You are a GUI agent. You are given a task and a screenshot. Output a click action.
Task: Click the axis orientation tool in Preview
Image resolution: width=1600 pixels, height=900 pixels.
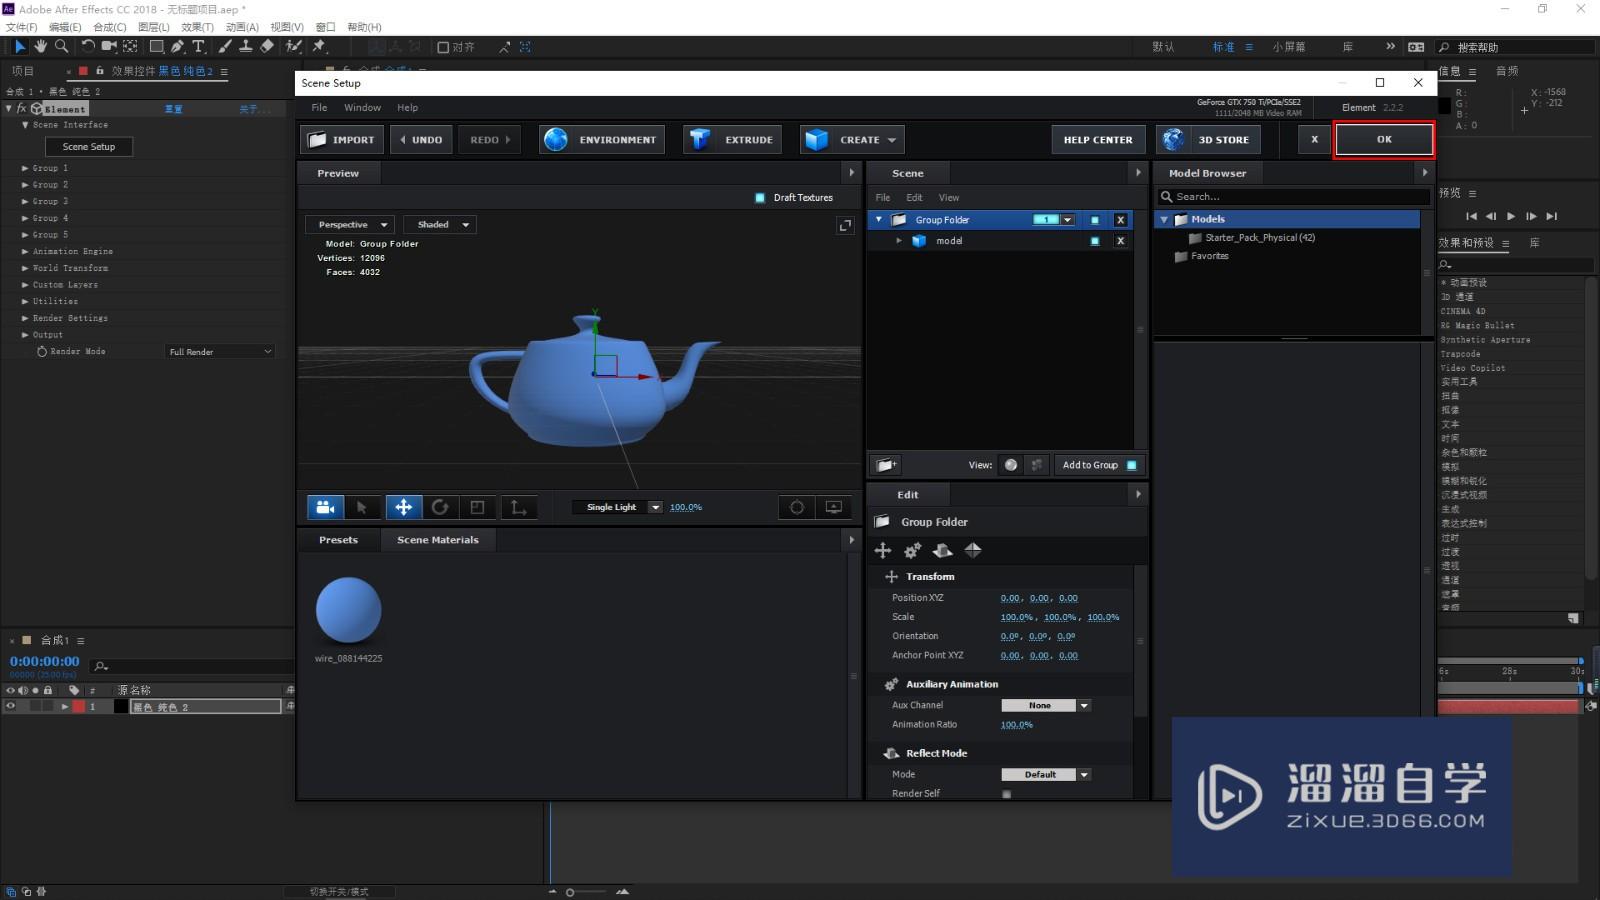(518, 507)
